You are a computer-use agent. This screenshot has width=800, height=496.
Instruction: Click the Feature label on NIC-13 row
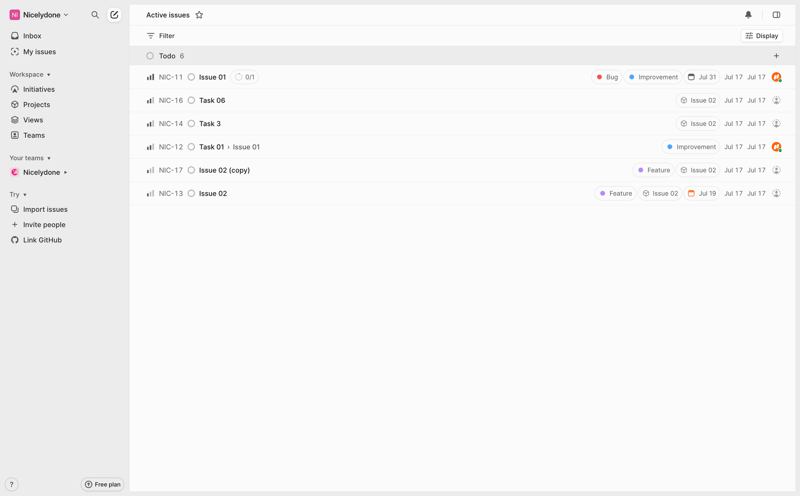click(615, 193)
